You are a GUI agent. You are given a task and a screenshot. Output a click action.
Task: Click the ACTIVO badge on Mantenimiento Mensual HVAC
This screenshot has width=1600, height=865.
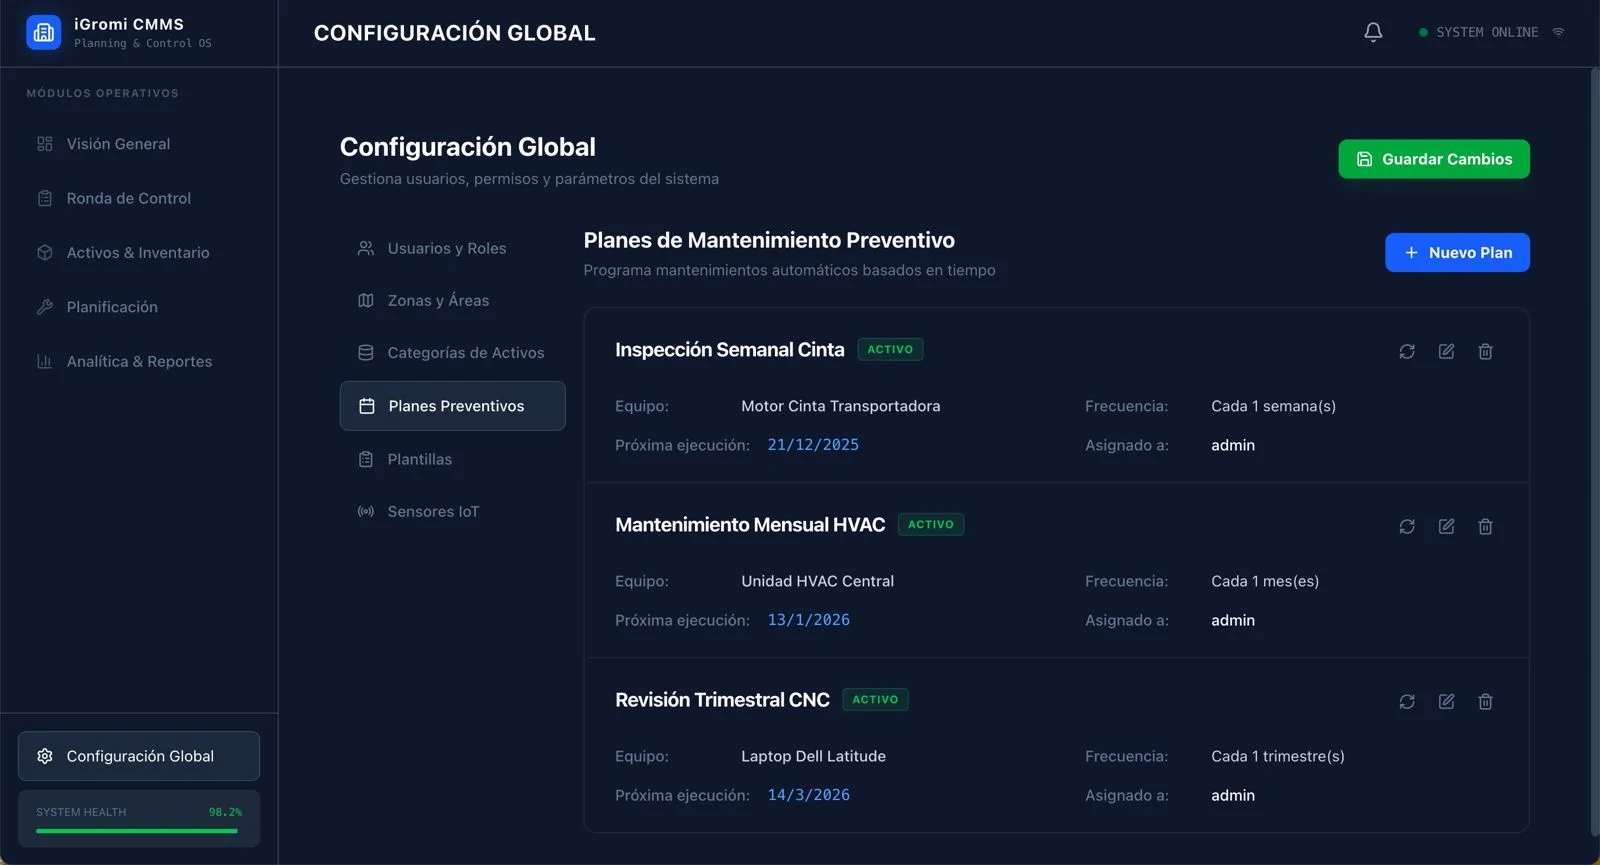(x=931, y=524)
